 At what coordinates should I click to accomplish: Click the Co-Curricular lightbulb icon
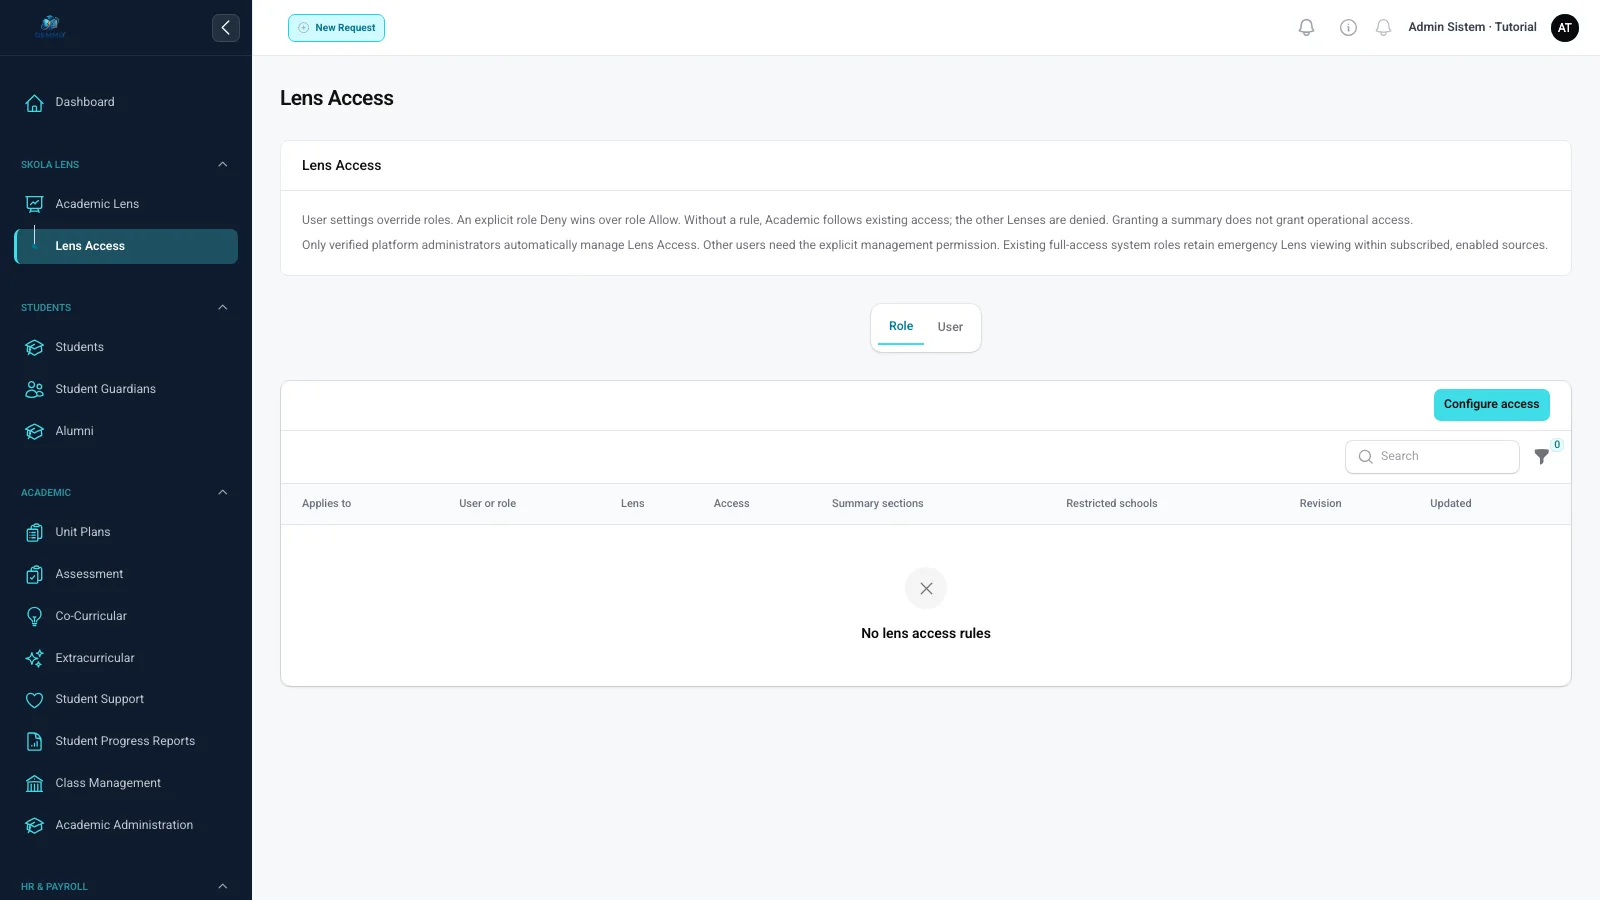click(34, 616)
